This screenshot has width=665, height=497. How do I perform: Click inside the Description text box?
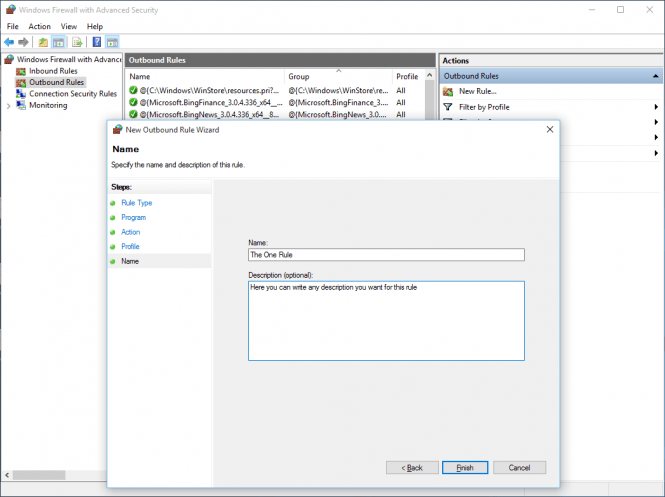(x=386, y=320)
